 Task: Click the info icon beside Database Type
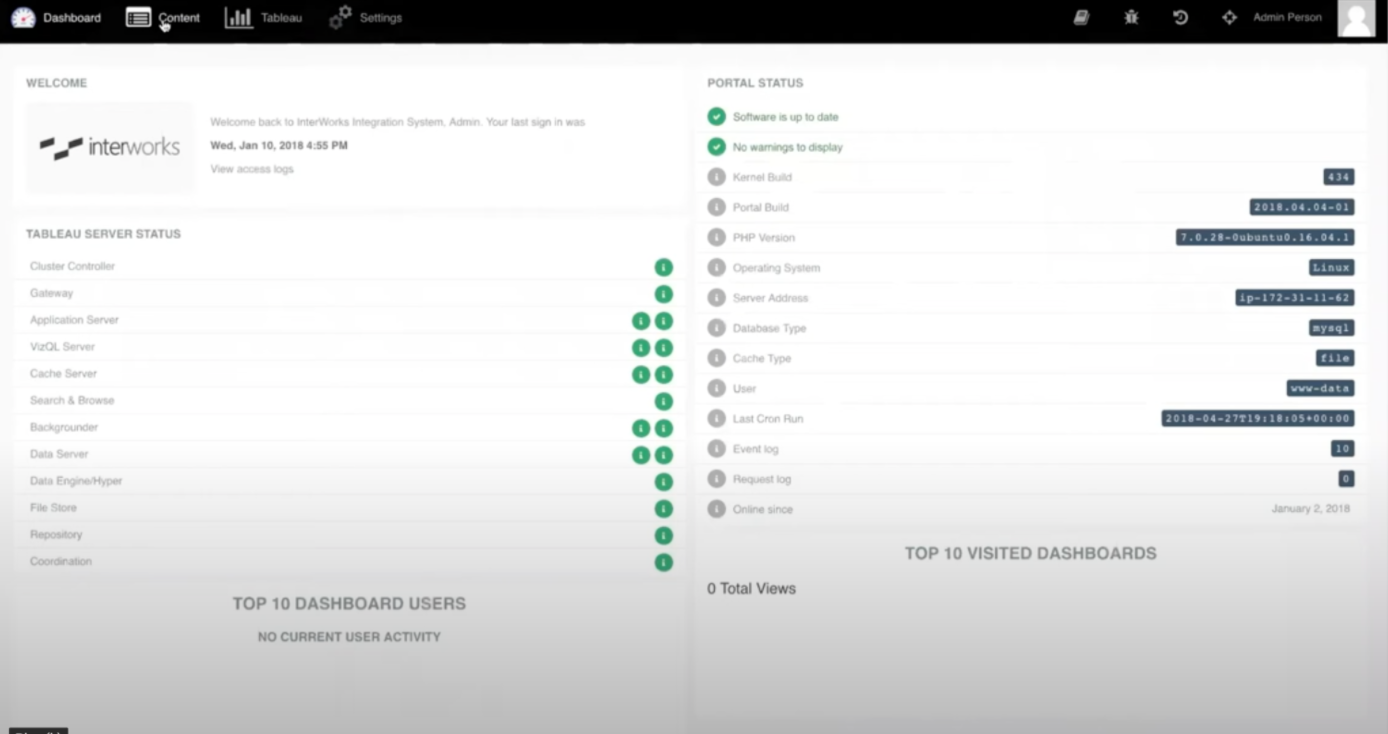pos(716,328)
